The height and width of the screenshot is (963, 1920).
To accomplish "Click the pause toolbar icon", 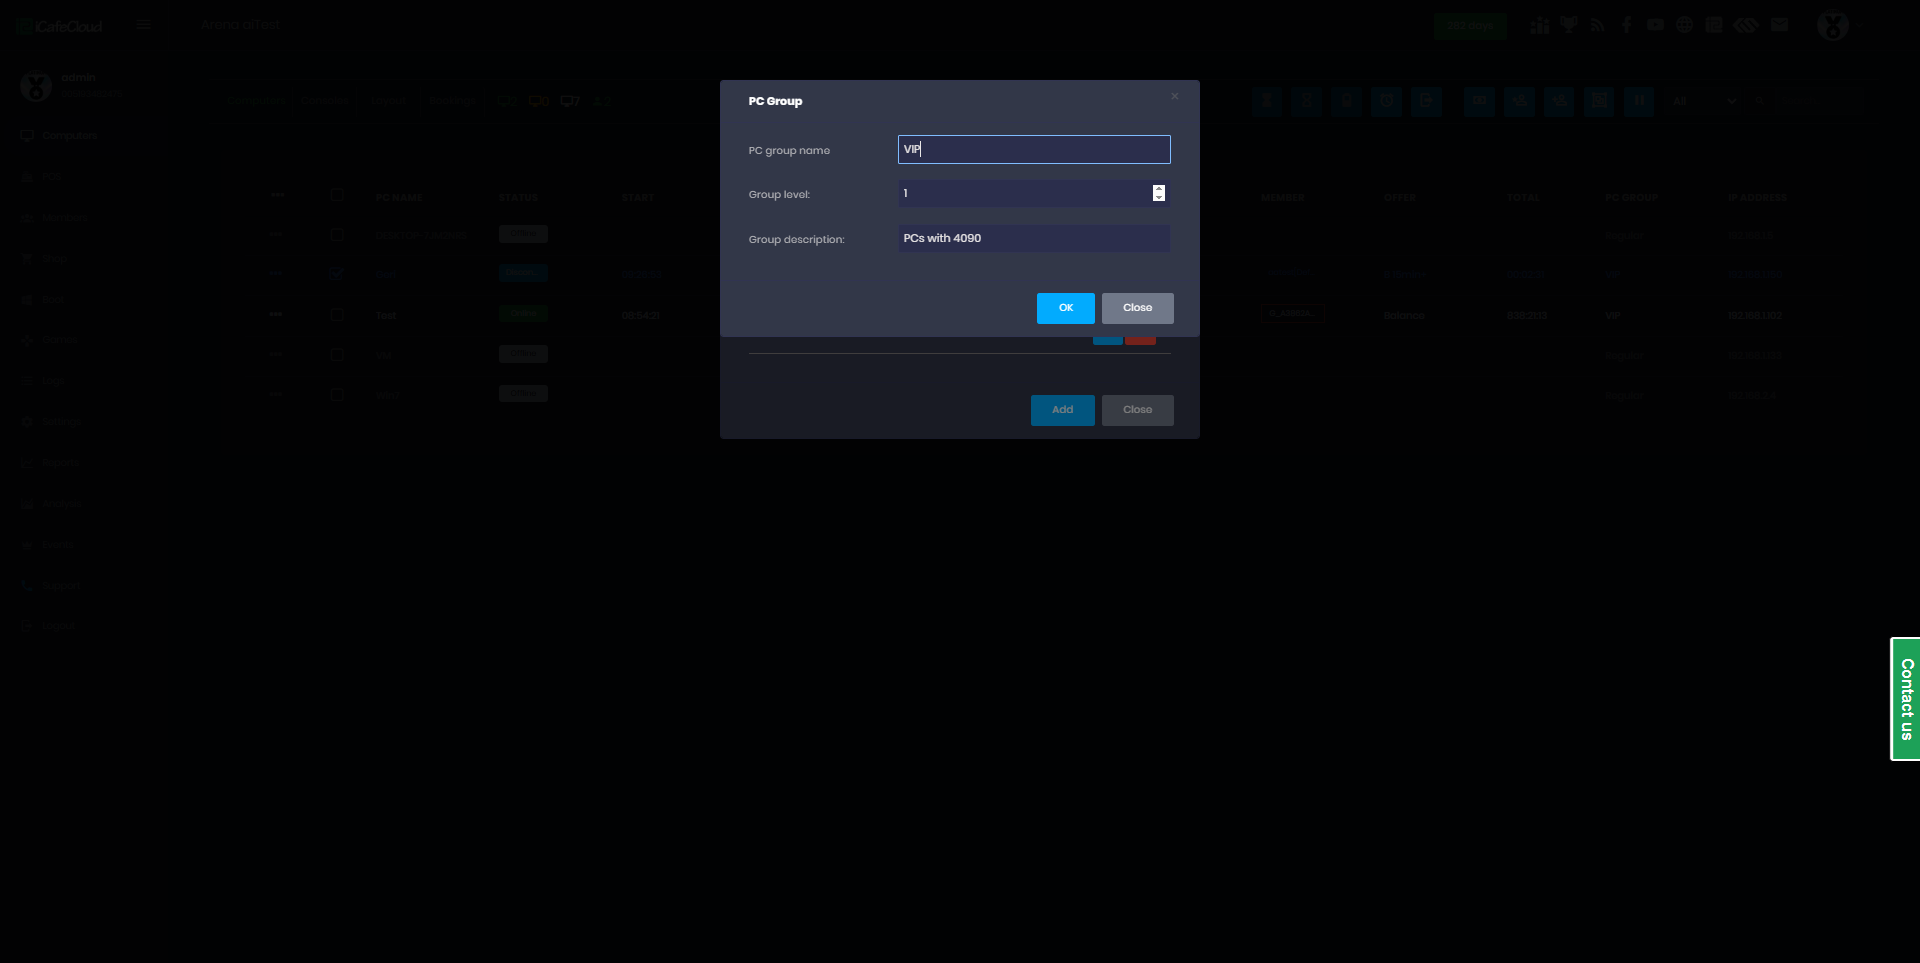I will point(1639,101).
